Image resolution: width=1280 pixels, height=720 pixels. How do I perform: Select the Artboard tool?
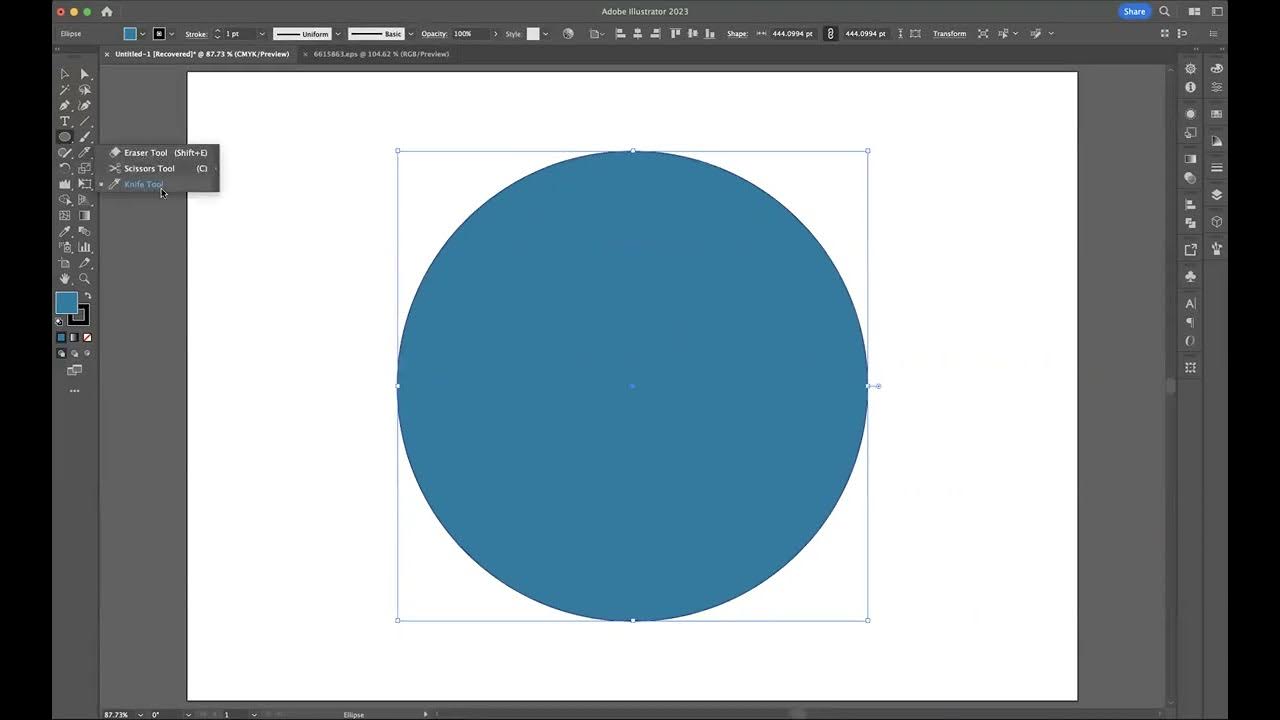pyautogui.click(x=65, y=264)
